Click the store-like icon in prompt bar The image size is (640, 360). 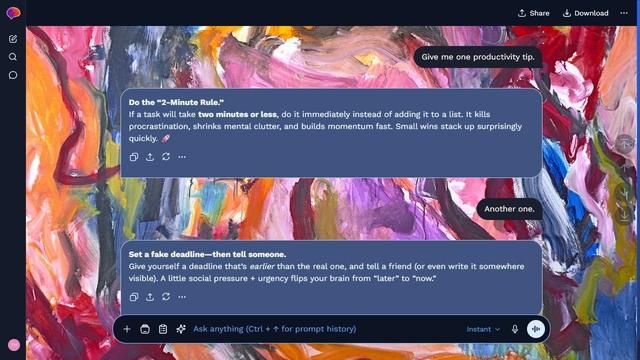(145, 329)
